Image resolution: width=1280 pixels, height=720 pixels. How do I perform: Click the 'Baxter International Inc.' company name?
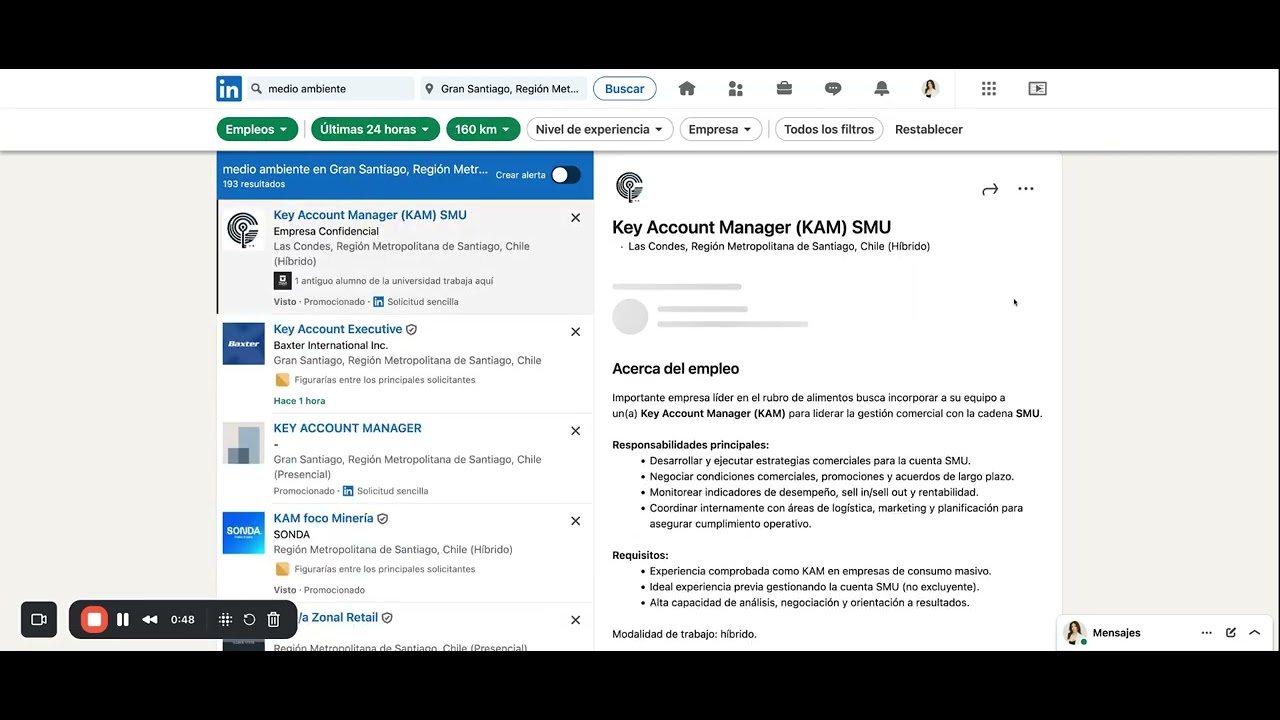click(x=331, y=345)
